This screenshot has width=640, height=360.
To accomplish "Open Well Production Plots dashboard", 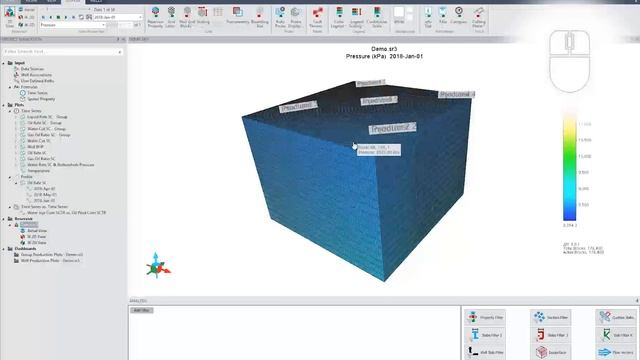I will click(50, 260).
